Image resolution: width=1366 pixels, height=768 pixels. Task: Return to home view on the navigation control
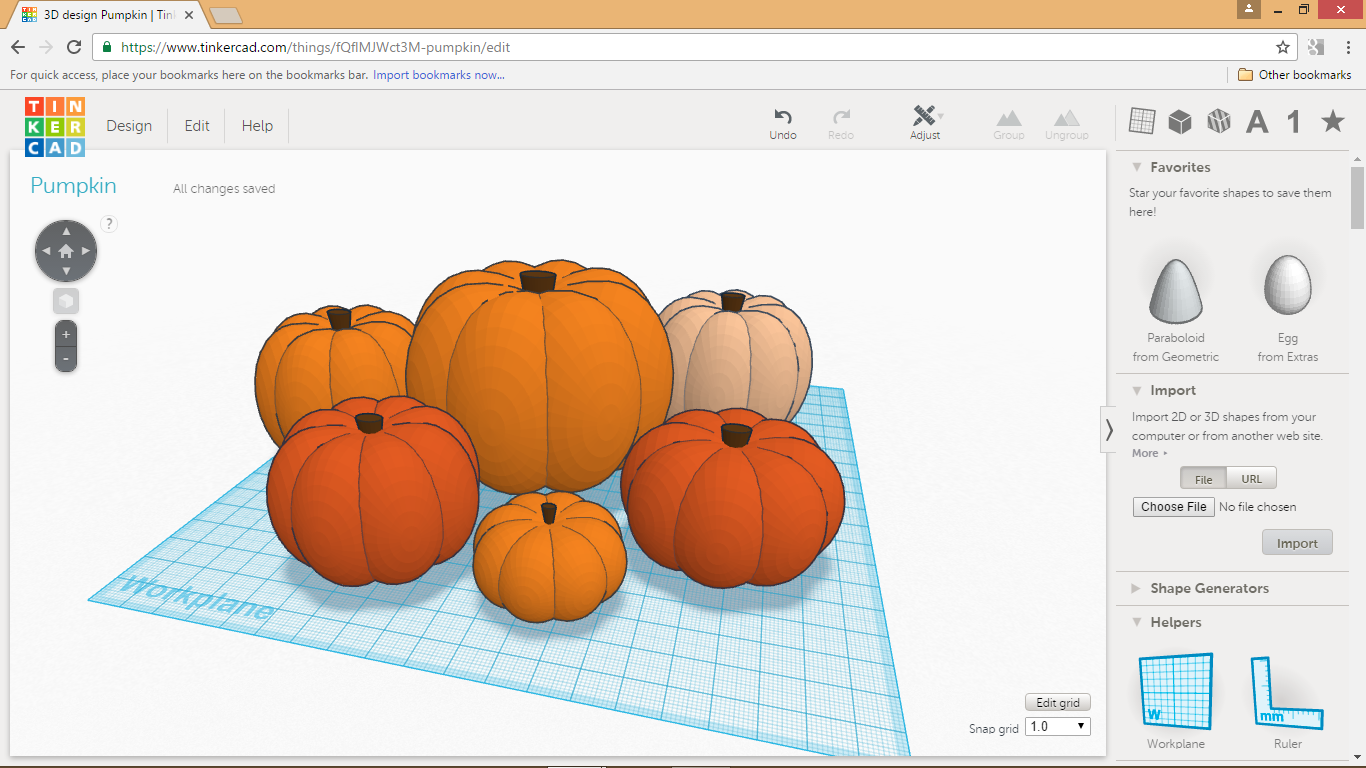65,250
